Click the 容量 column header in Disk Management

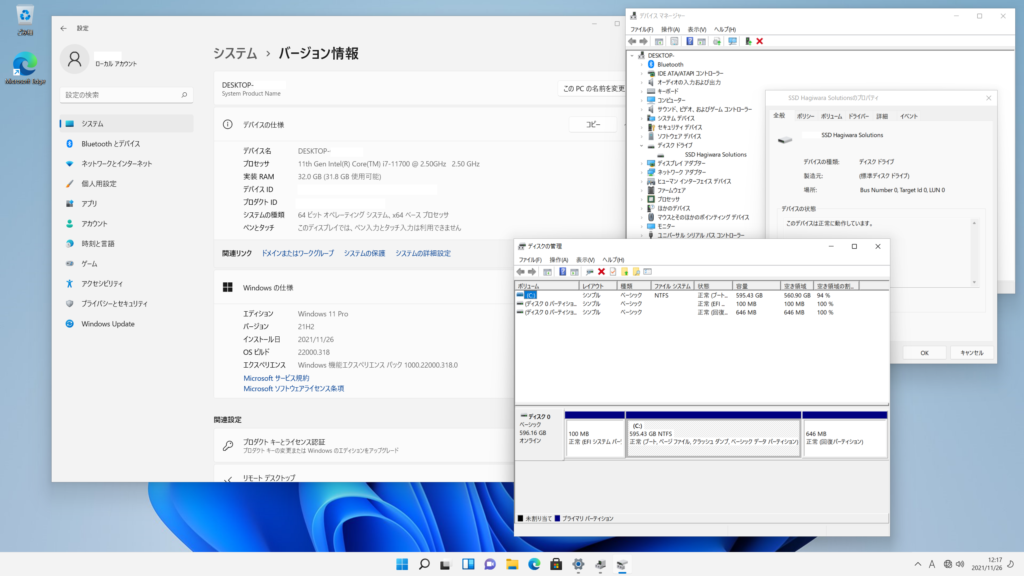(x=756, y=286)
